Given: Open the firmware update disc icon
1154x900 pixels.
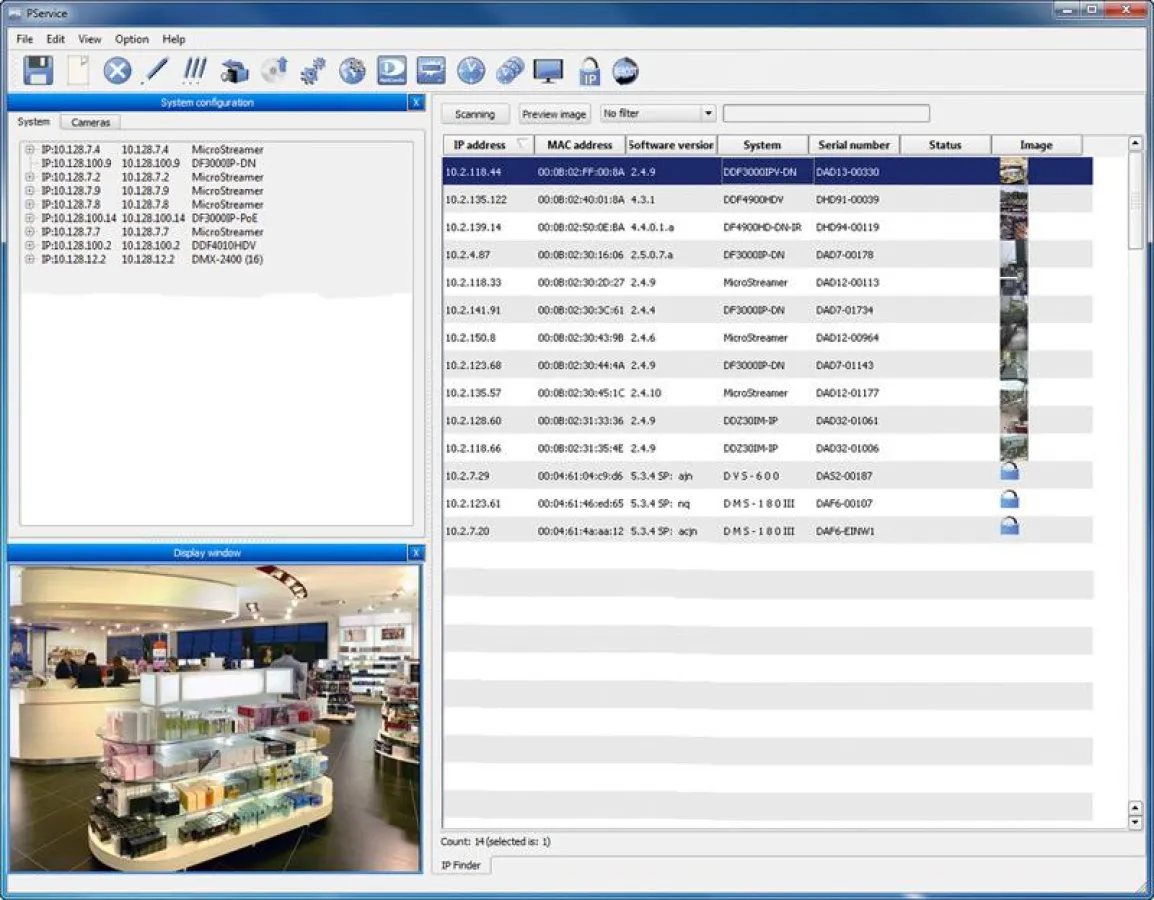Looking at the screenshot, I should 275,70.
